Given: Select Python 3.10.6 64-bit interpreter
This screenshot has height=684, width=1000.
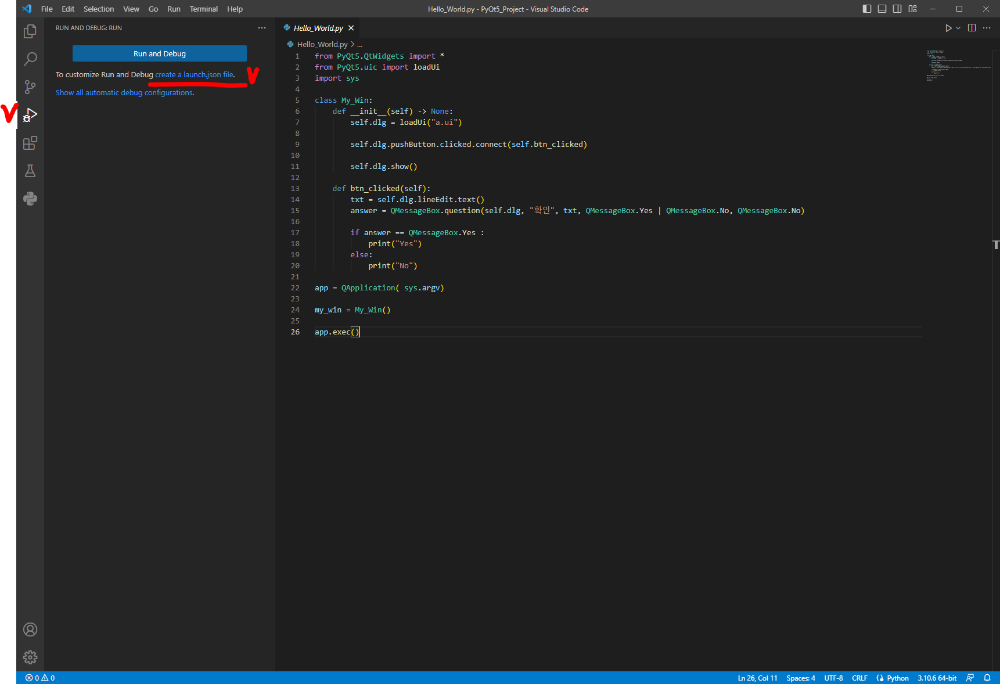Looking at the screenshot, I should (x=937, y=678).
